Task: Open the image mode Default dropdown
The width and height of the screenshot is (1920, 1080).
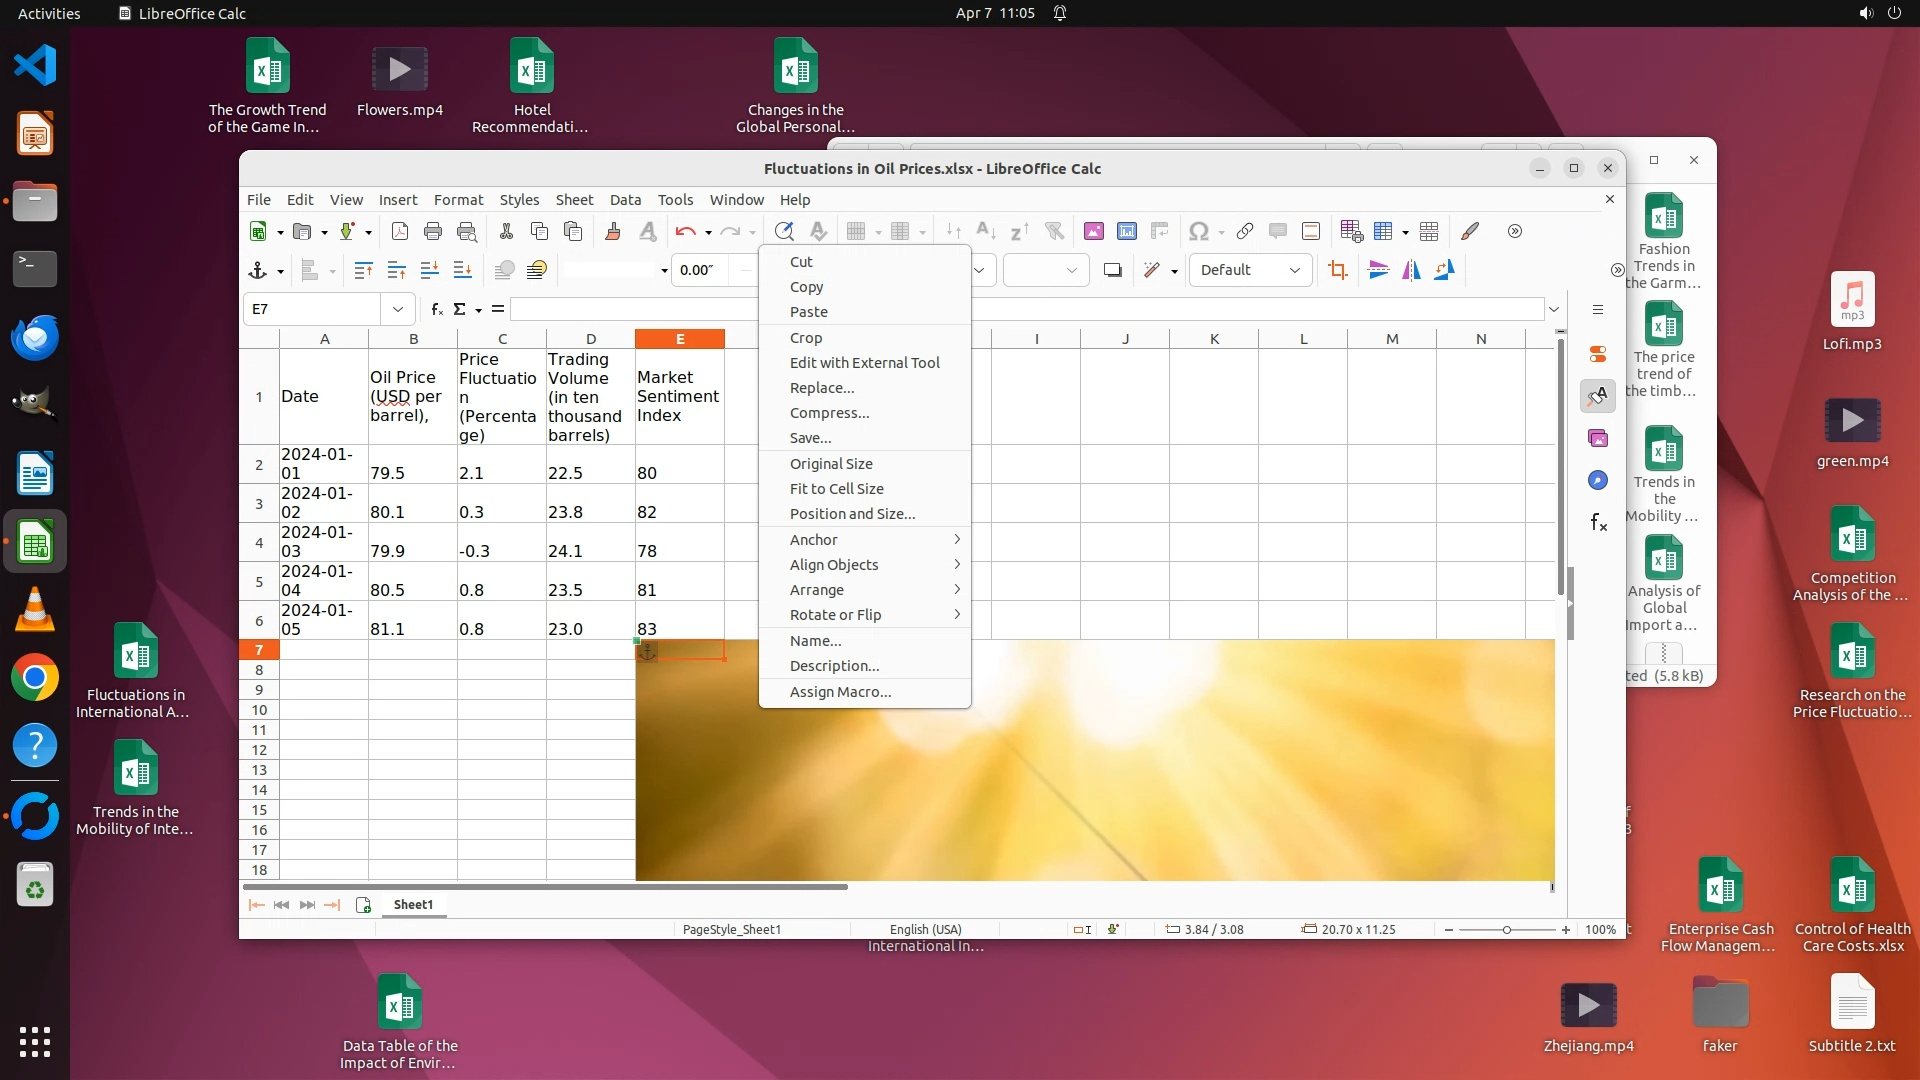Action: click(1250, 270)
